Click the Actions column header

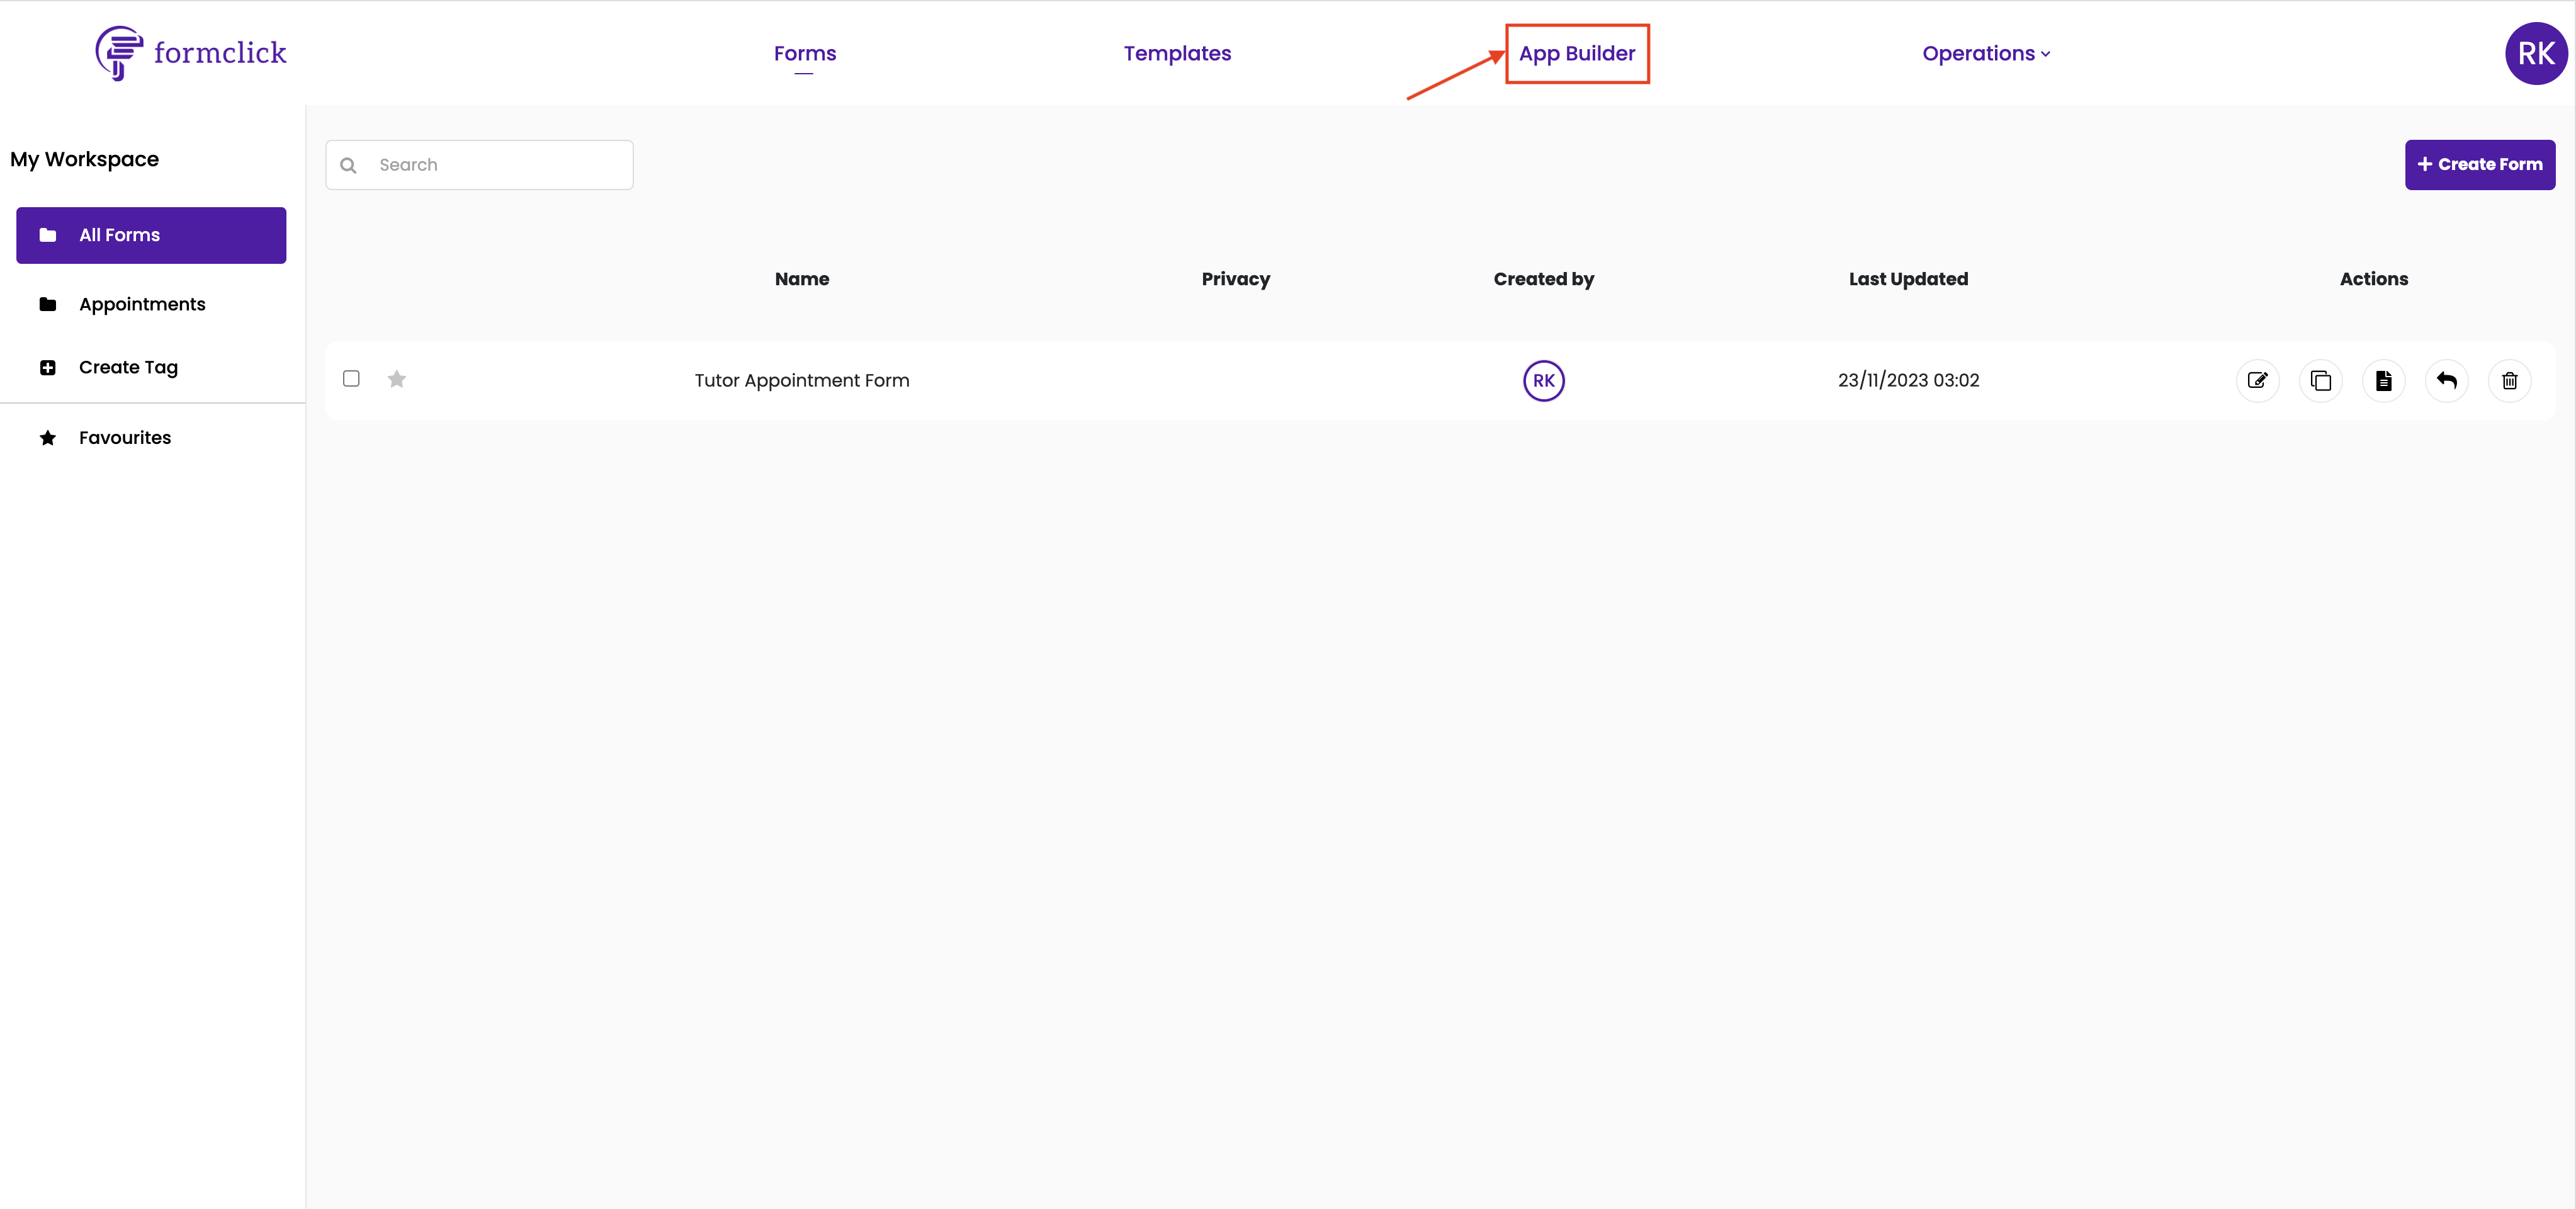2373,279
